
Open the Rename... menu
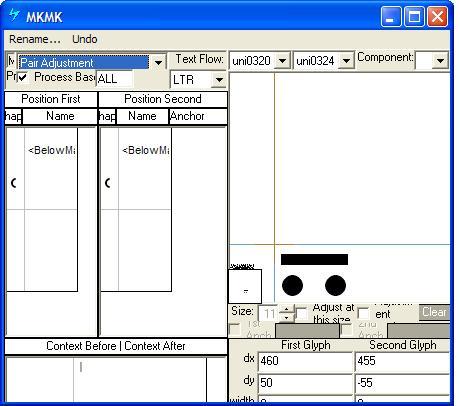[35, 39]
